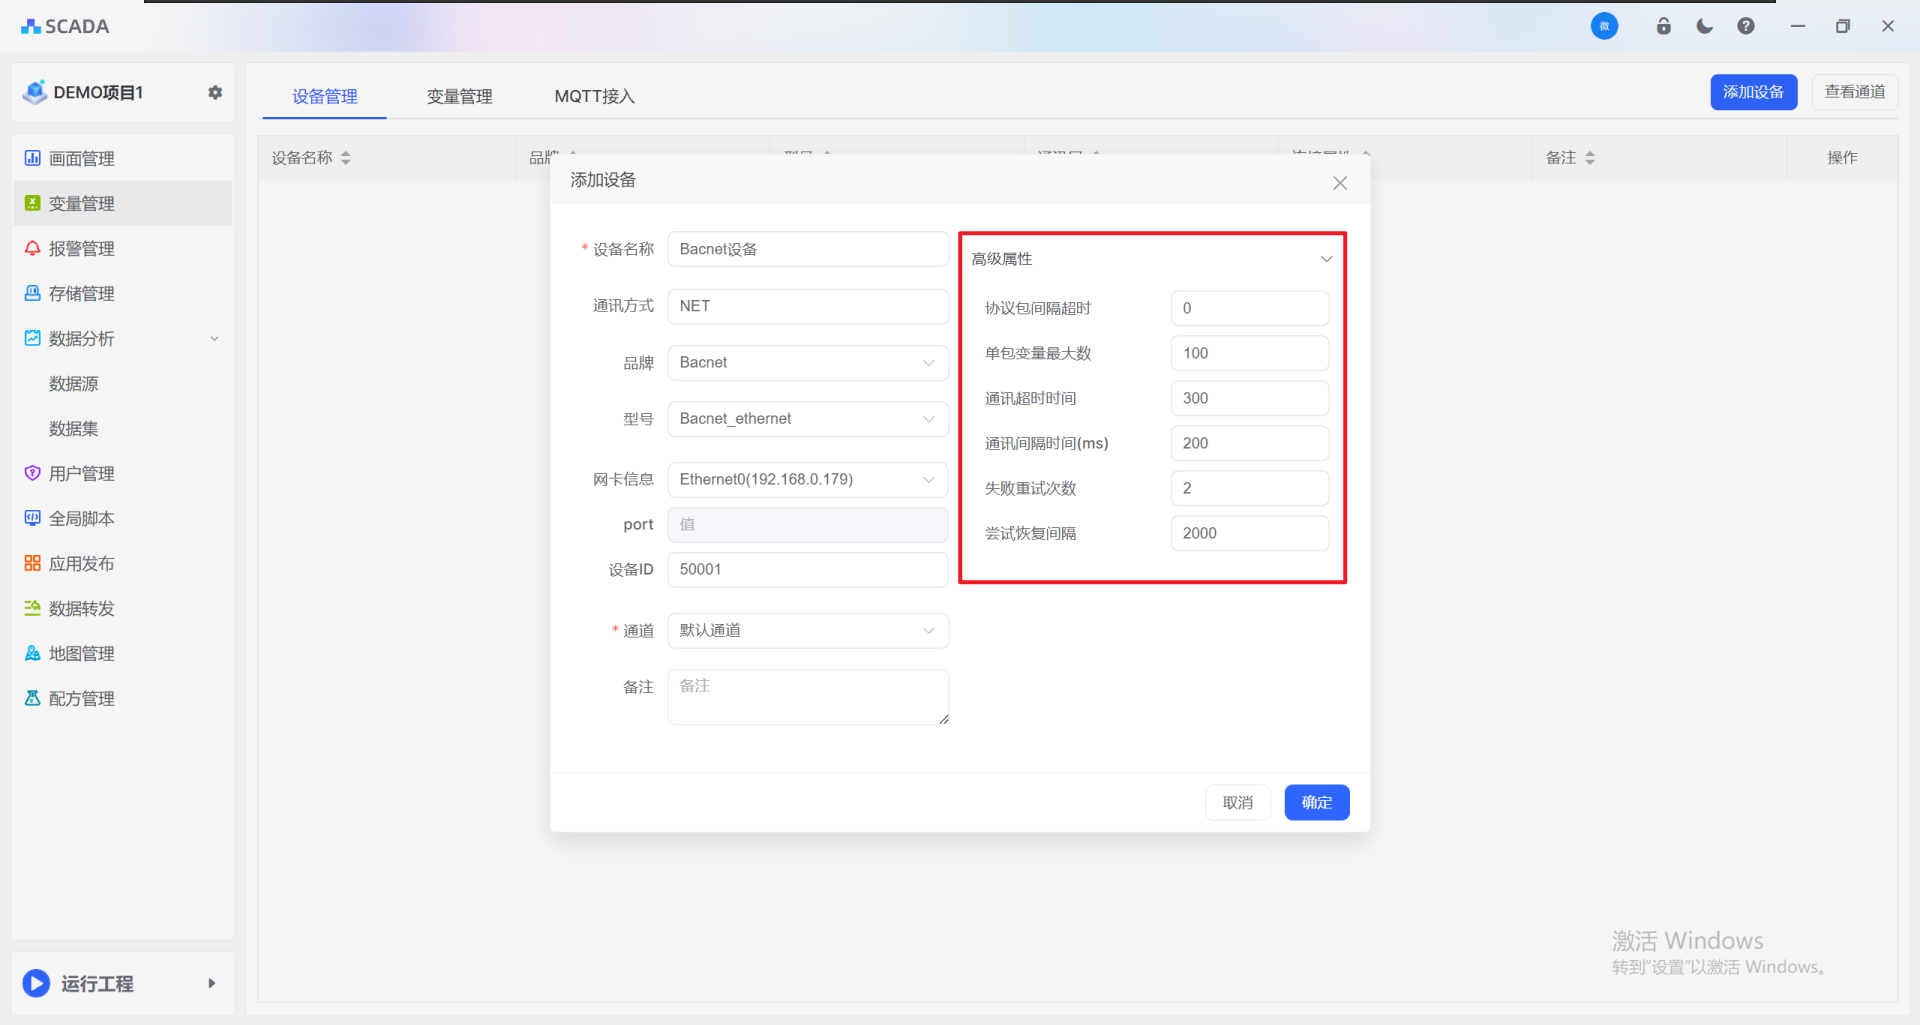Click 尝试恢复间隔 value 2000 field
Image resolution: width=1920 pixels, height=1025 pixels.
tap(1250, 533)
